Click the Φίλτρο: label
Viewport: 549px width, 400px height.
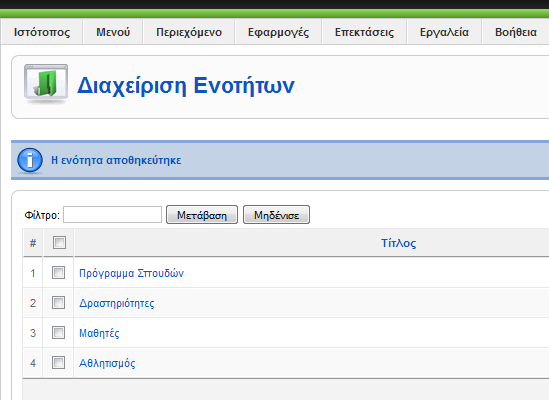click(x=42, y=215)
